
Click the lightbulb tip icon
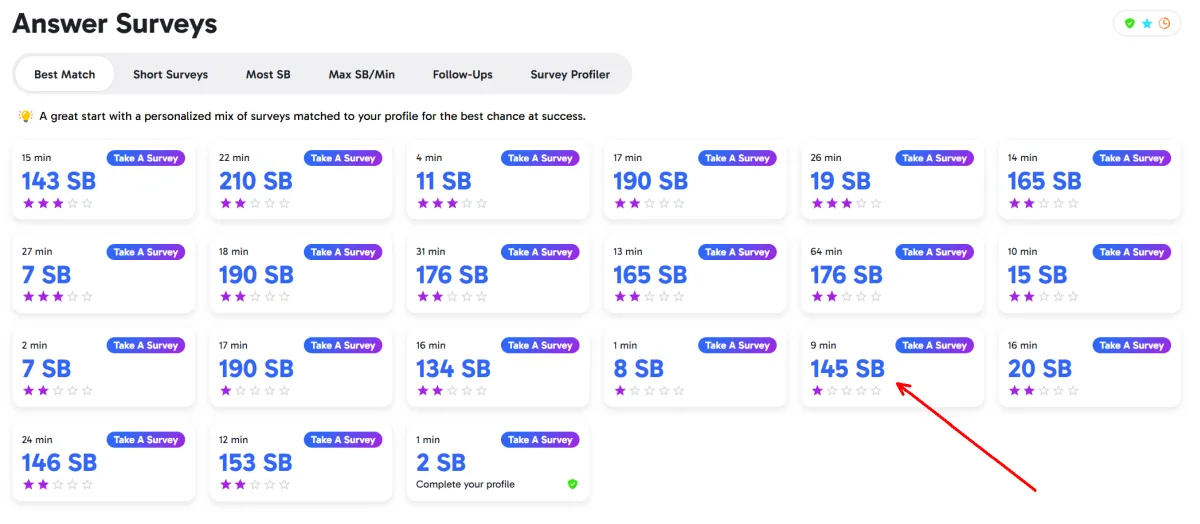point(26,116)
